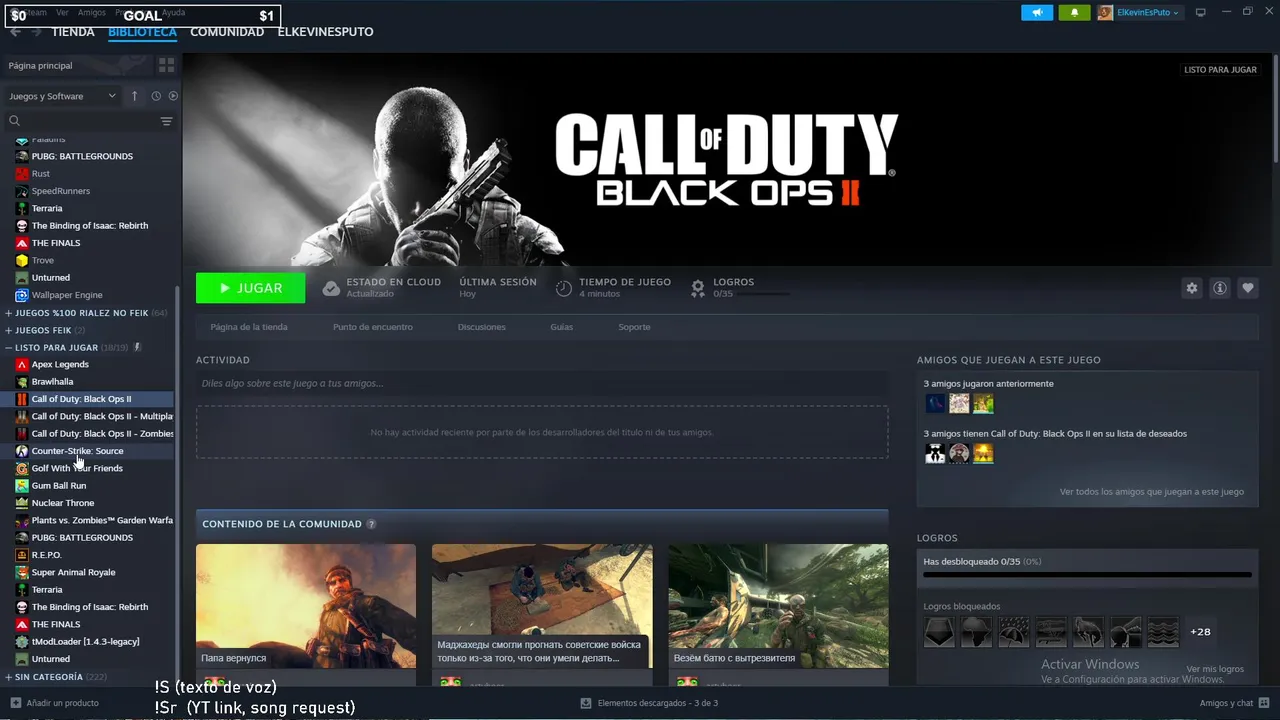1280x720 pixels.
Task: Click the green JUGAR button
Action: (x=251, y=288)
